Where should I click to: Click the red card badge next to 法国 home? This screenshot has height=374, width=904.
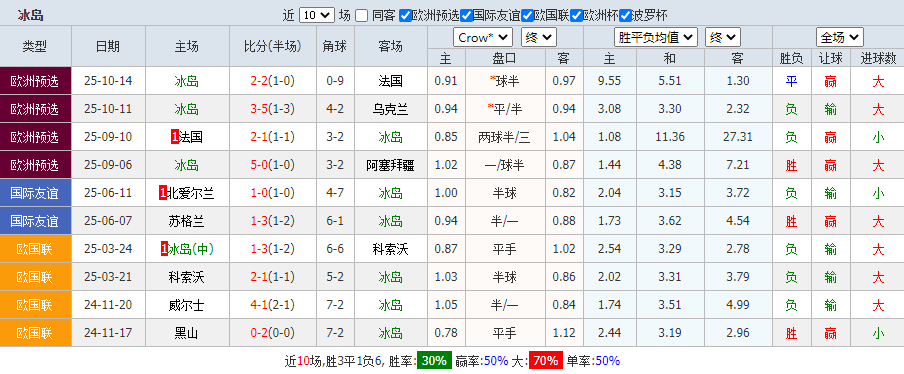tap(175, 137)
